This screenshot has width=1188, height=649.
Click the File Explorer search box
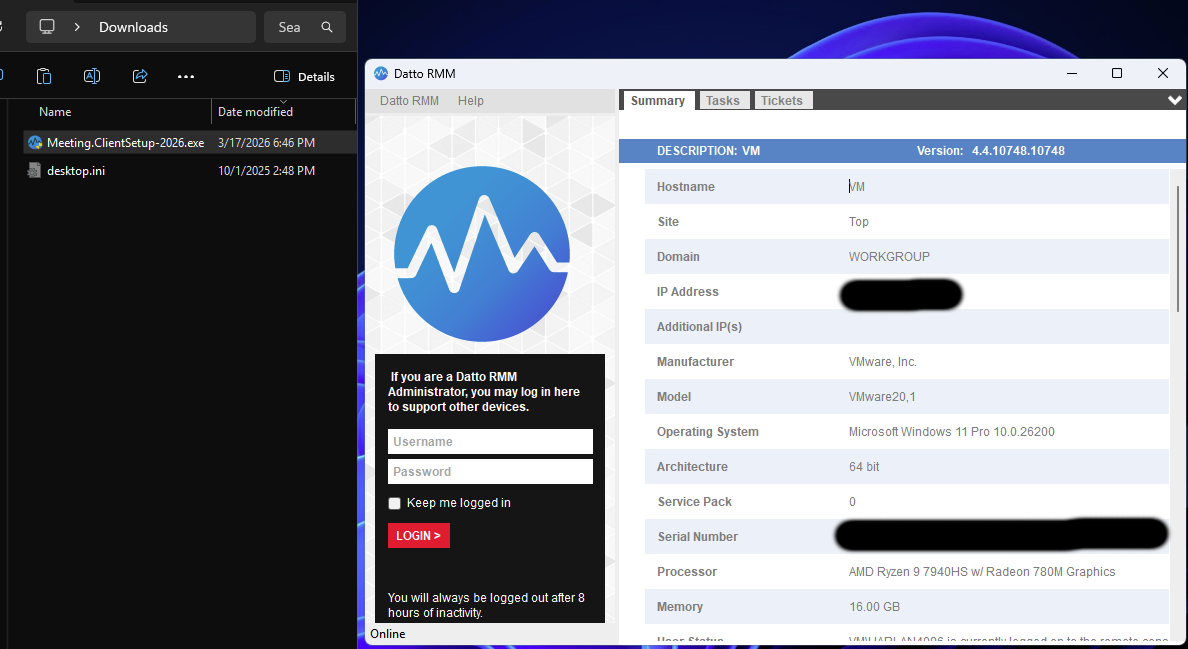coord(305,27)
